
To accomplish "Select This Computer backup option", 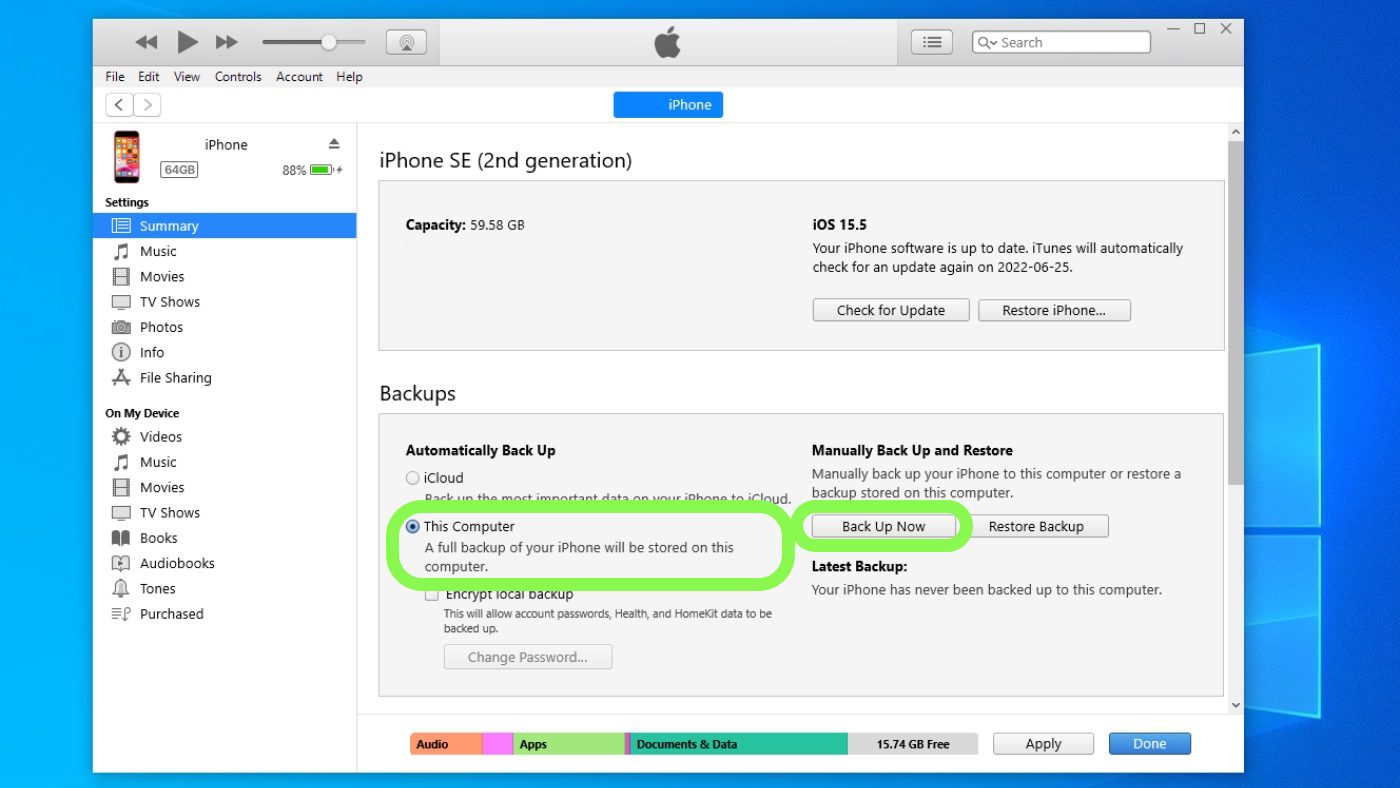I will 413,527.
